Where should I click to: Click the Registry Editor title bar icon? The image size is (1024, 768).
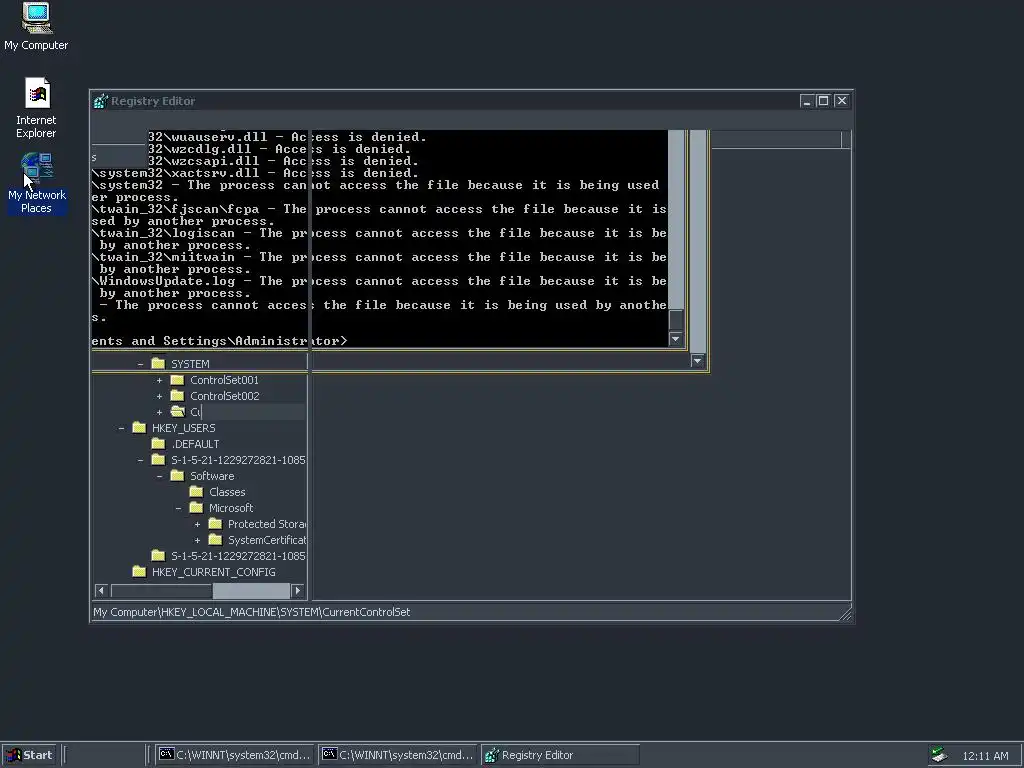[x=101, y=101]
